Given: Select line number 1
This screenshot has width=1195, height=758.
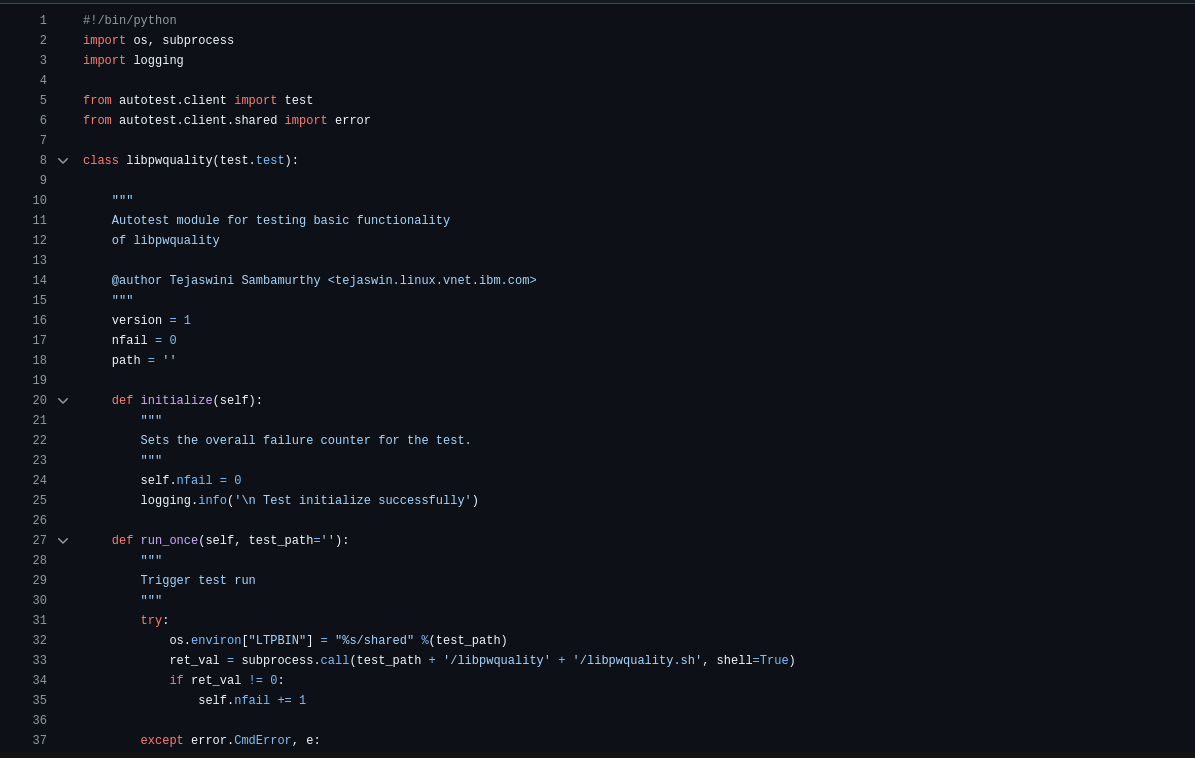Looking at the screenshot, I should [43, 20].
